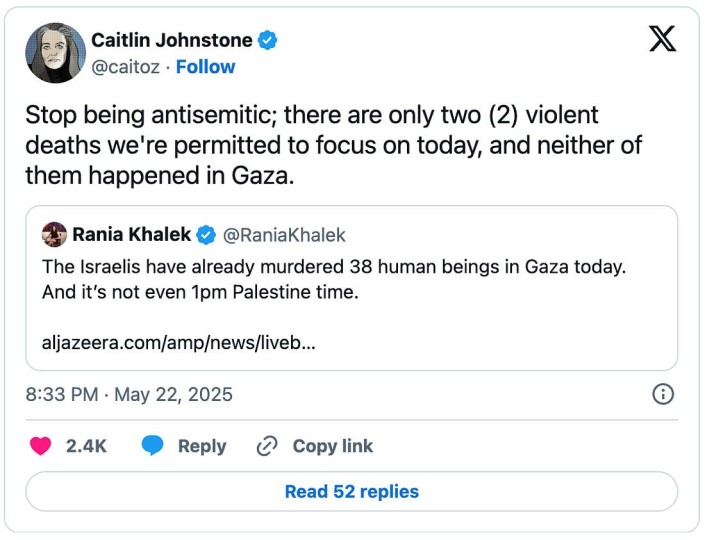The width and height of the screenshot is (705, 540).
Task: Open the tweet info circle icon
Action: point(662,394)
